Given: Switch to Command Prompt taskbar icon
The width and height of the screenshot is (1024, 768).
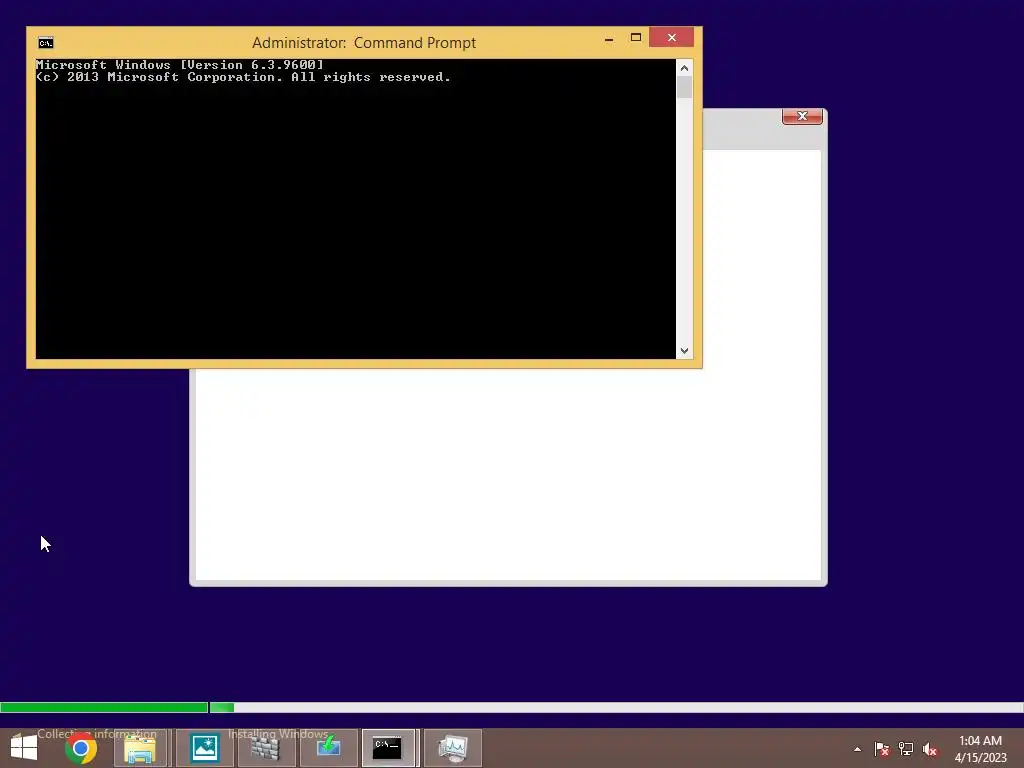Looking at the screenshot, I should pos(388,748).
